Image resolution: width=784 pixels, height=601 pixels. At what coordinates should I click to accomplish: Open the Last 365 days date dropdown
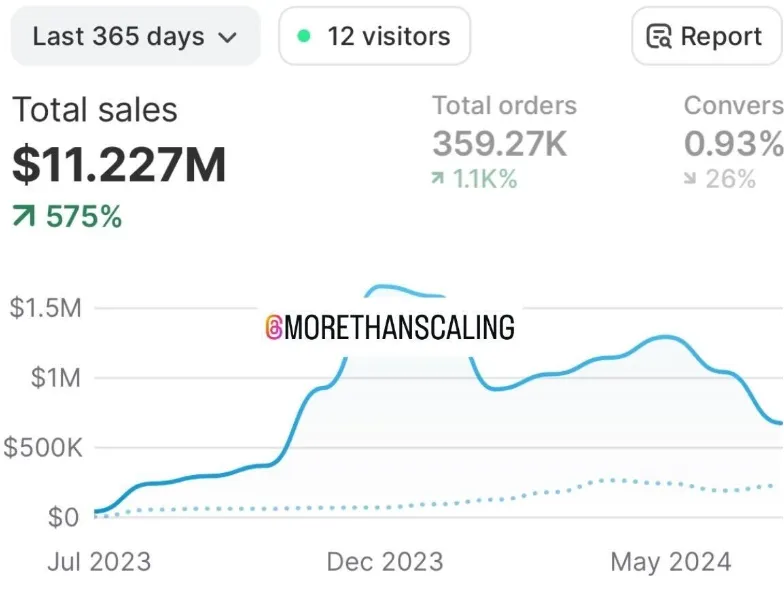click(x=136, y=36)
